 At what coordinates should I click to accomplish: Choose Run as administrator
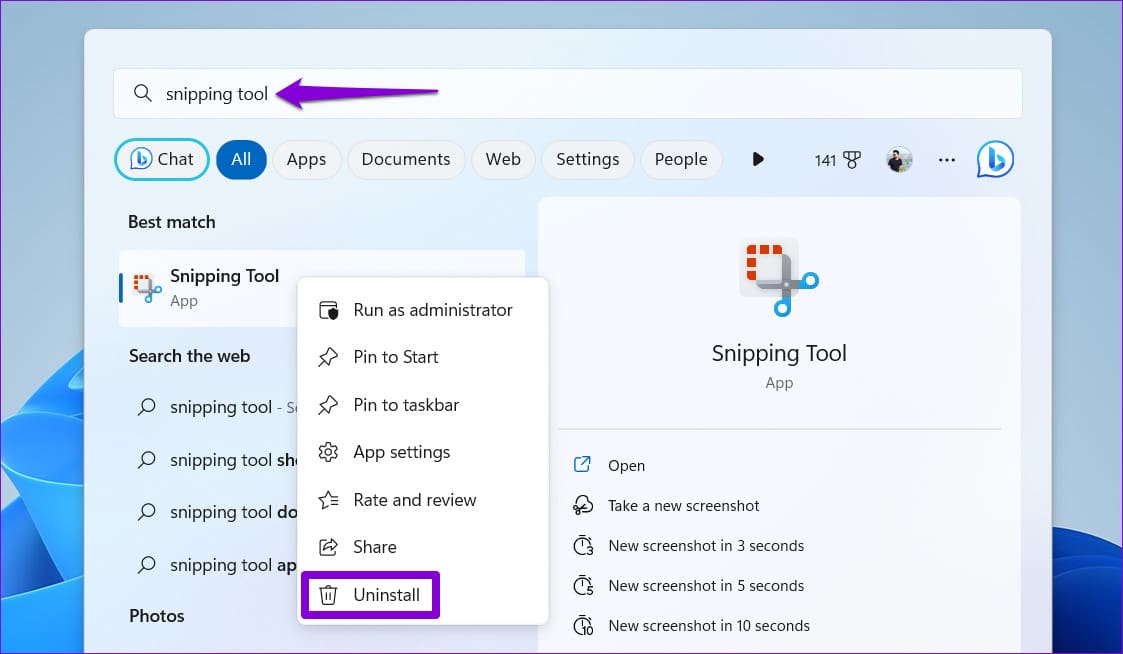tap(423, 310)
